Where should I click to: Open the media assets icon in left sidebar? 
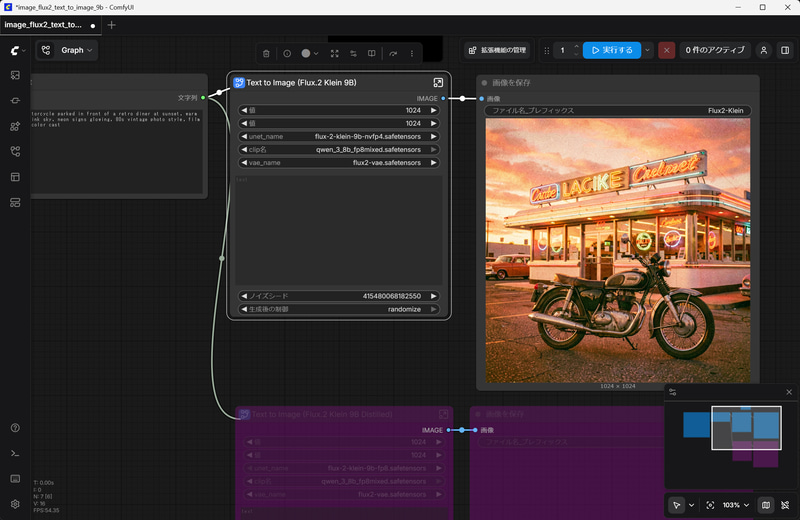[x=15, y=75]
